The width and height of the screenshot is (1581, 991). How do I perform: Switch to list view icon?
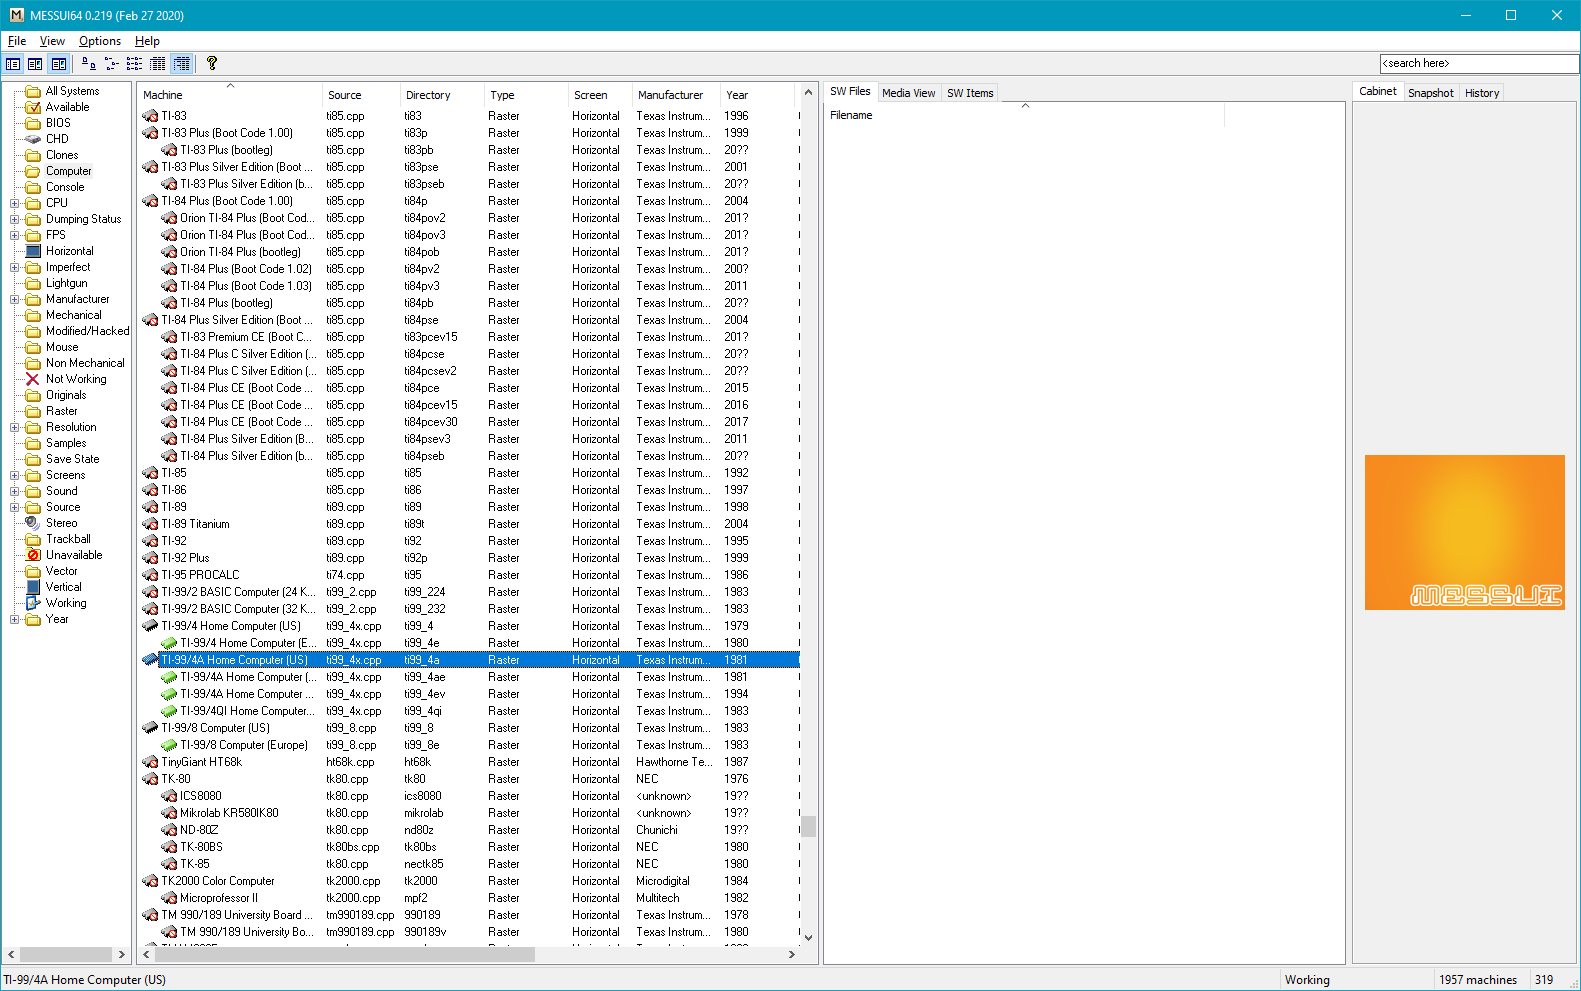(x=134, y=64)
